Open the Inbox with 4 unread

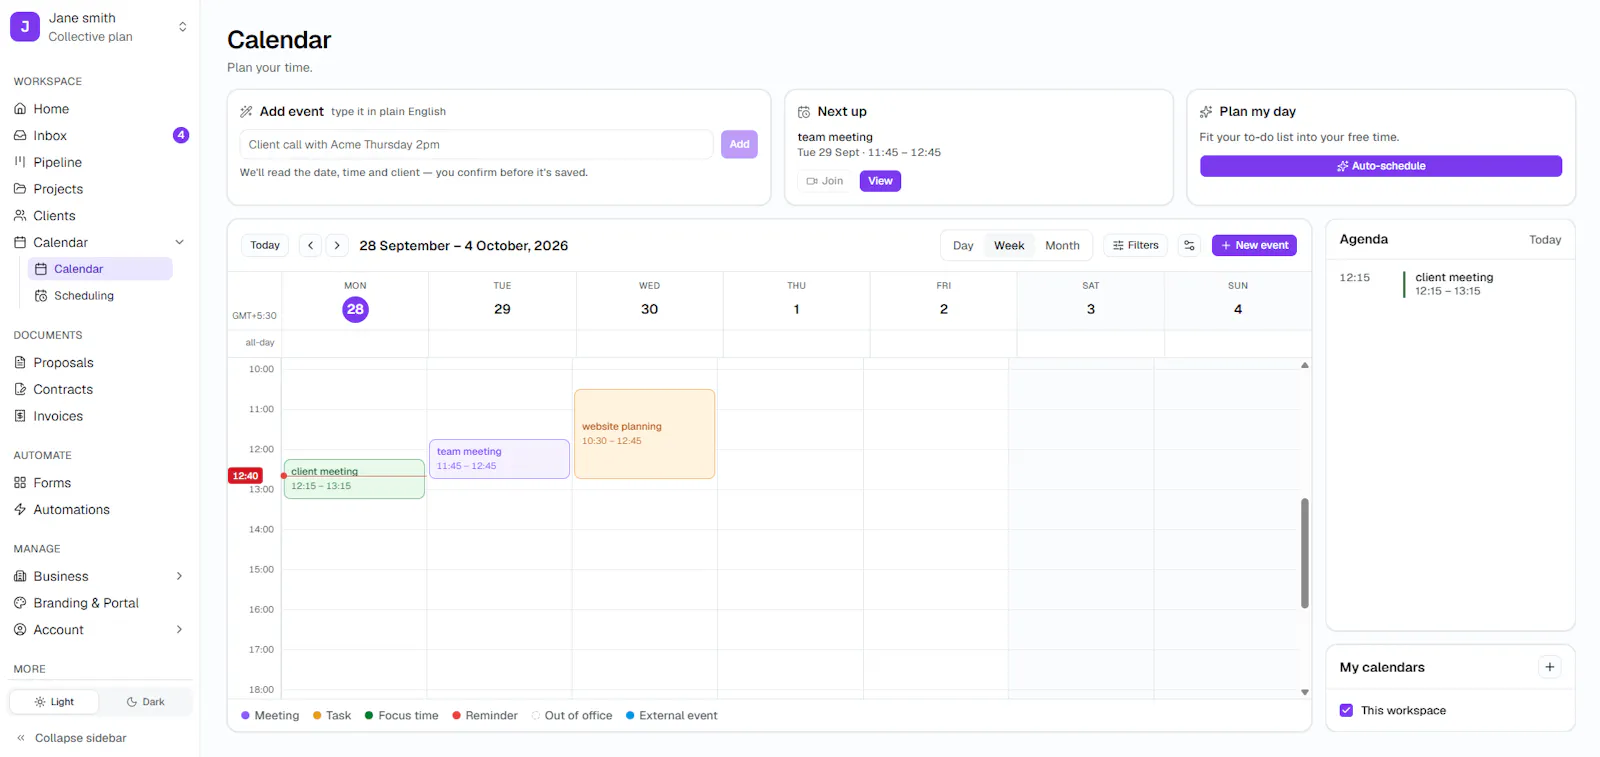pyautogui.click(x=98, y=136)
